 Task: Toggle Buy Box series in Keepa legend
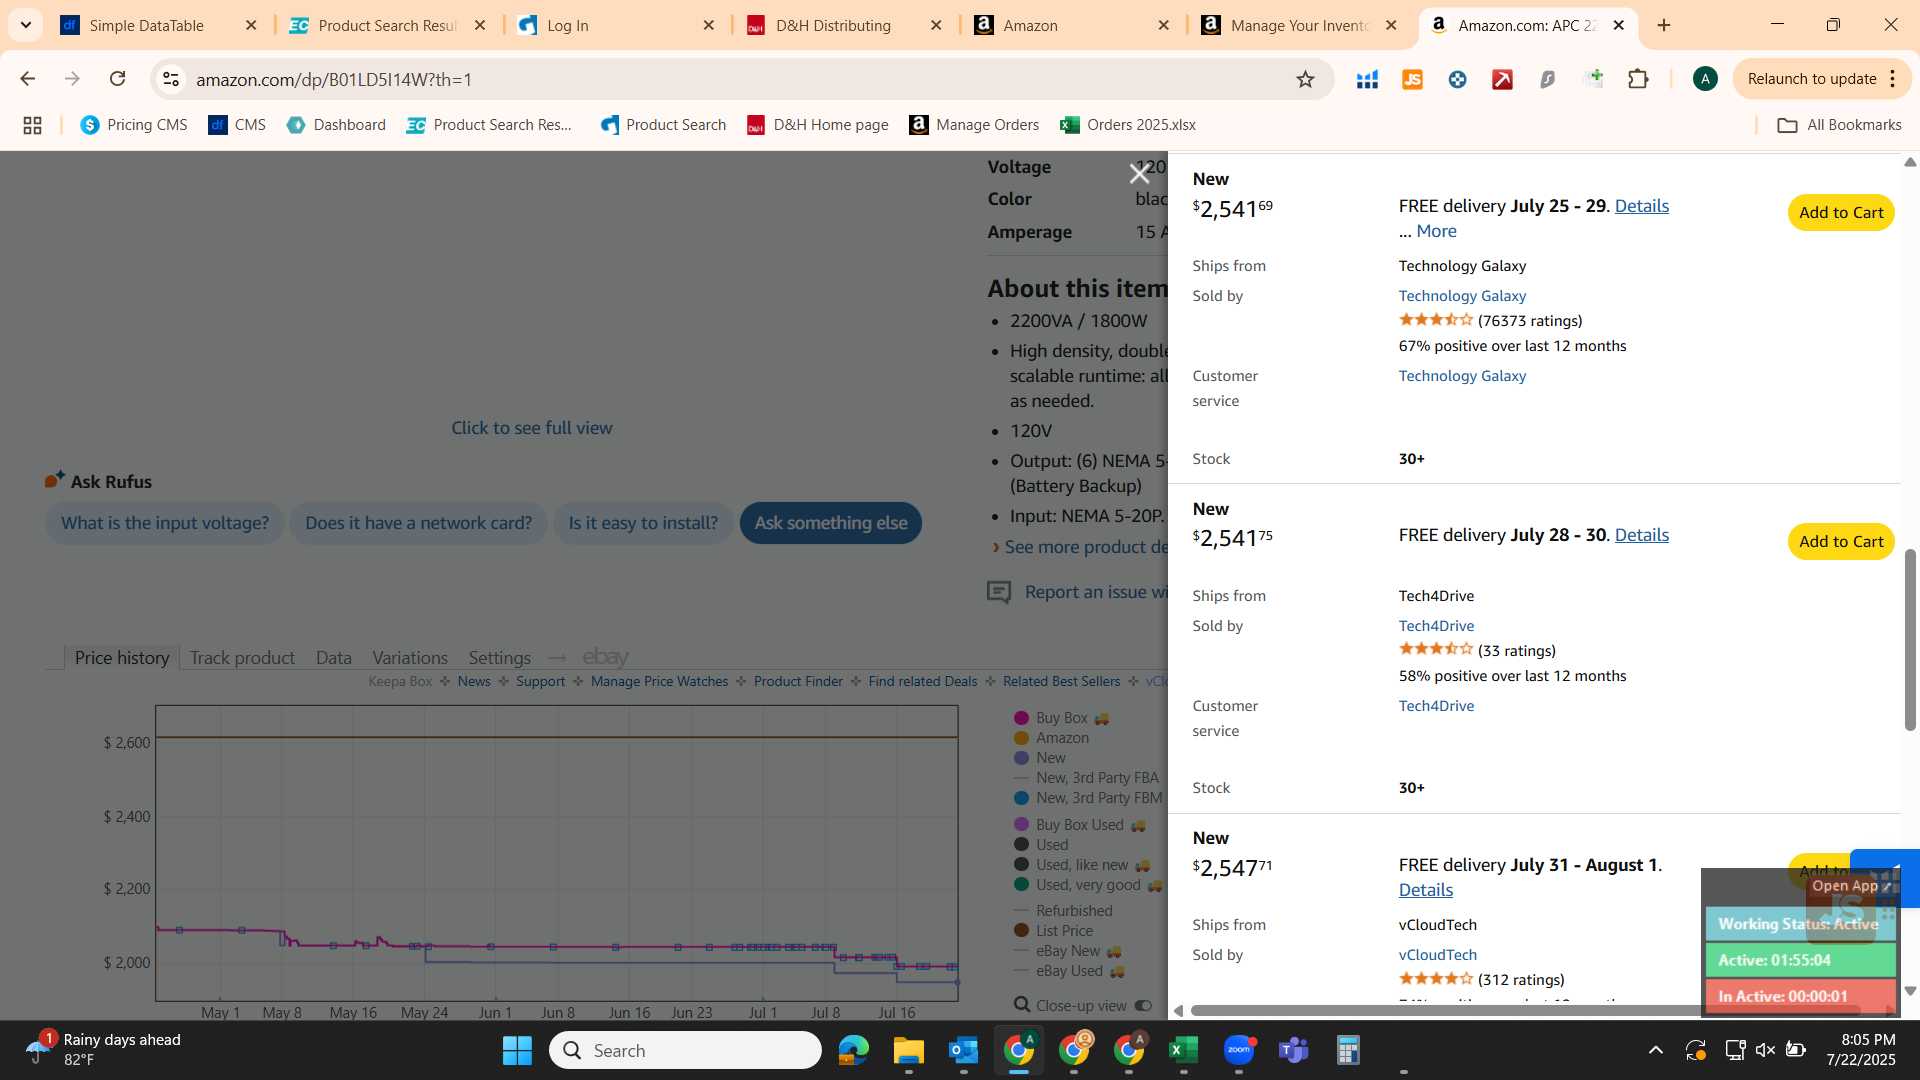pos(1061,718)
